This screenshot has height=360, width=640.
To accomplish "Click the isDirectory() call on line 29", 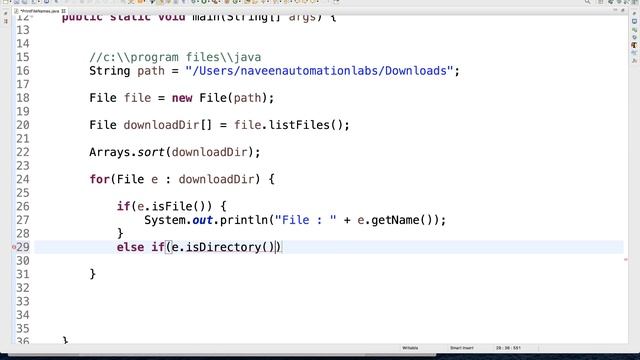I will click(230, 247).
